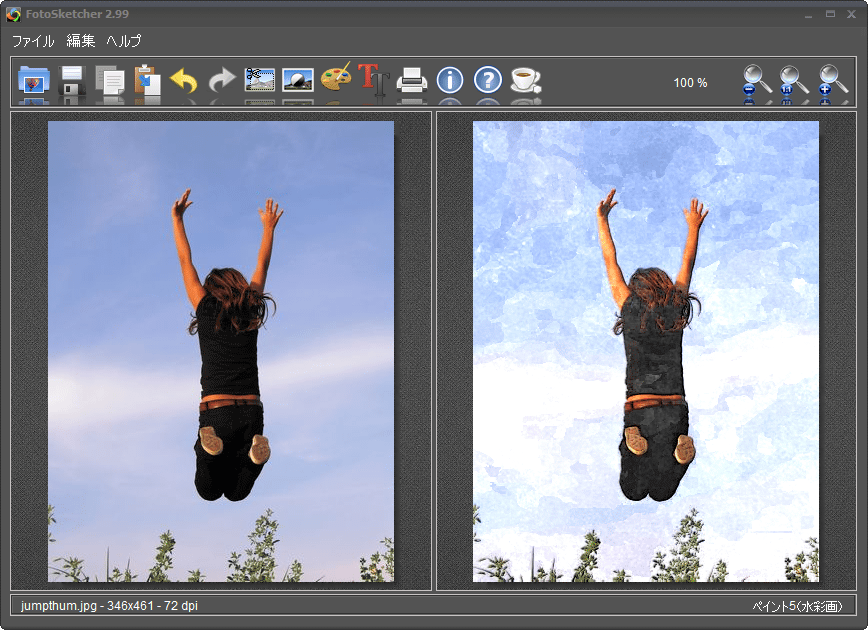Open help with the question mark icon
This screenshot has width=868, height=630.
tap(488, 80)
